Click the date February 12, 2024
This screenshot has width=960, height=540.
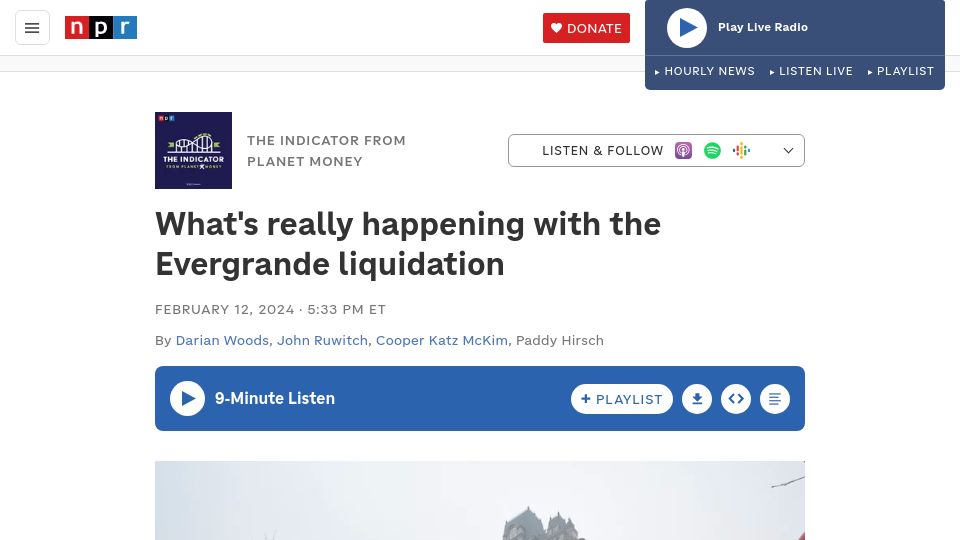(x=225, y=310)
